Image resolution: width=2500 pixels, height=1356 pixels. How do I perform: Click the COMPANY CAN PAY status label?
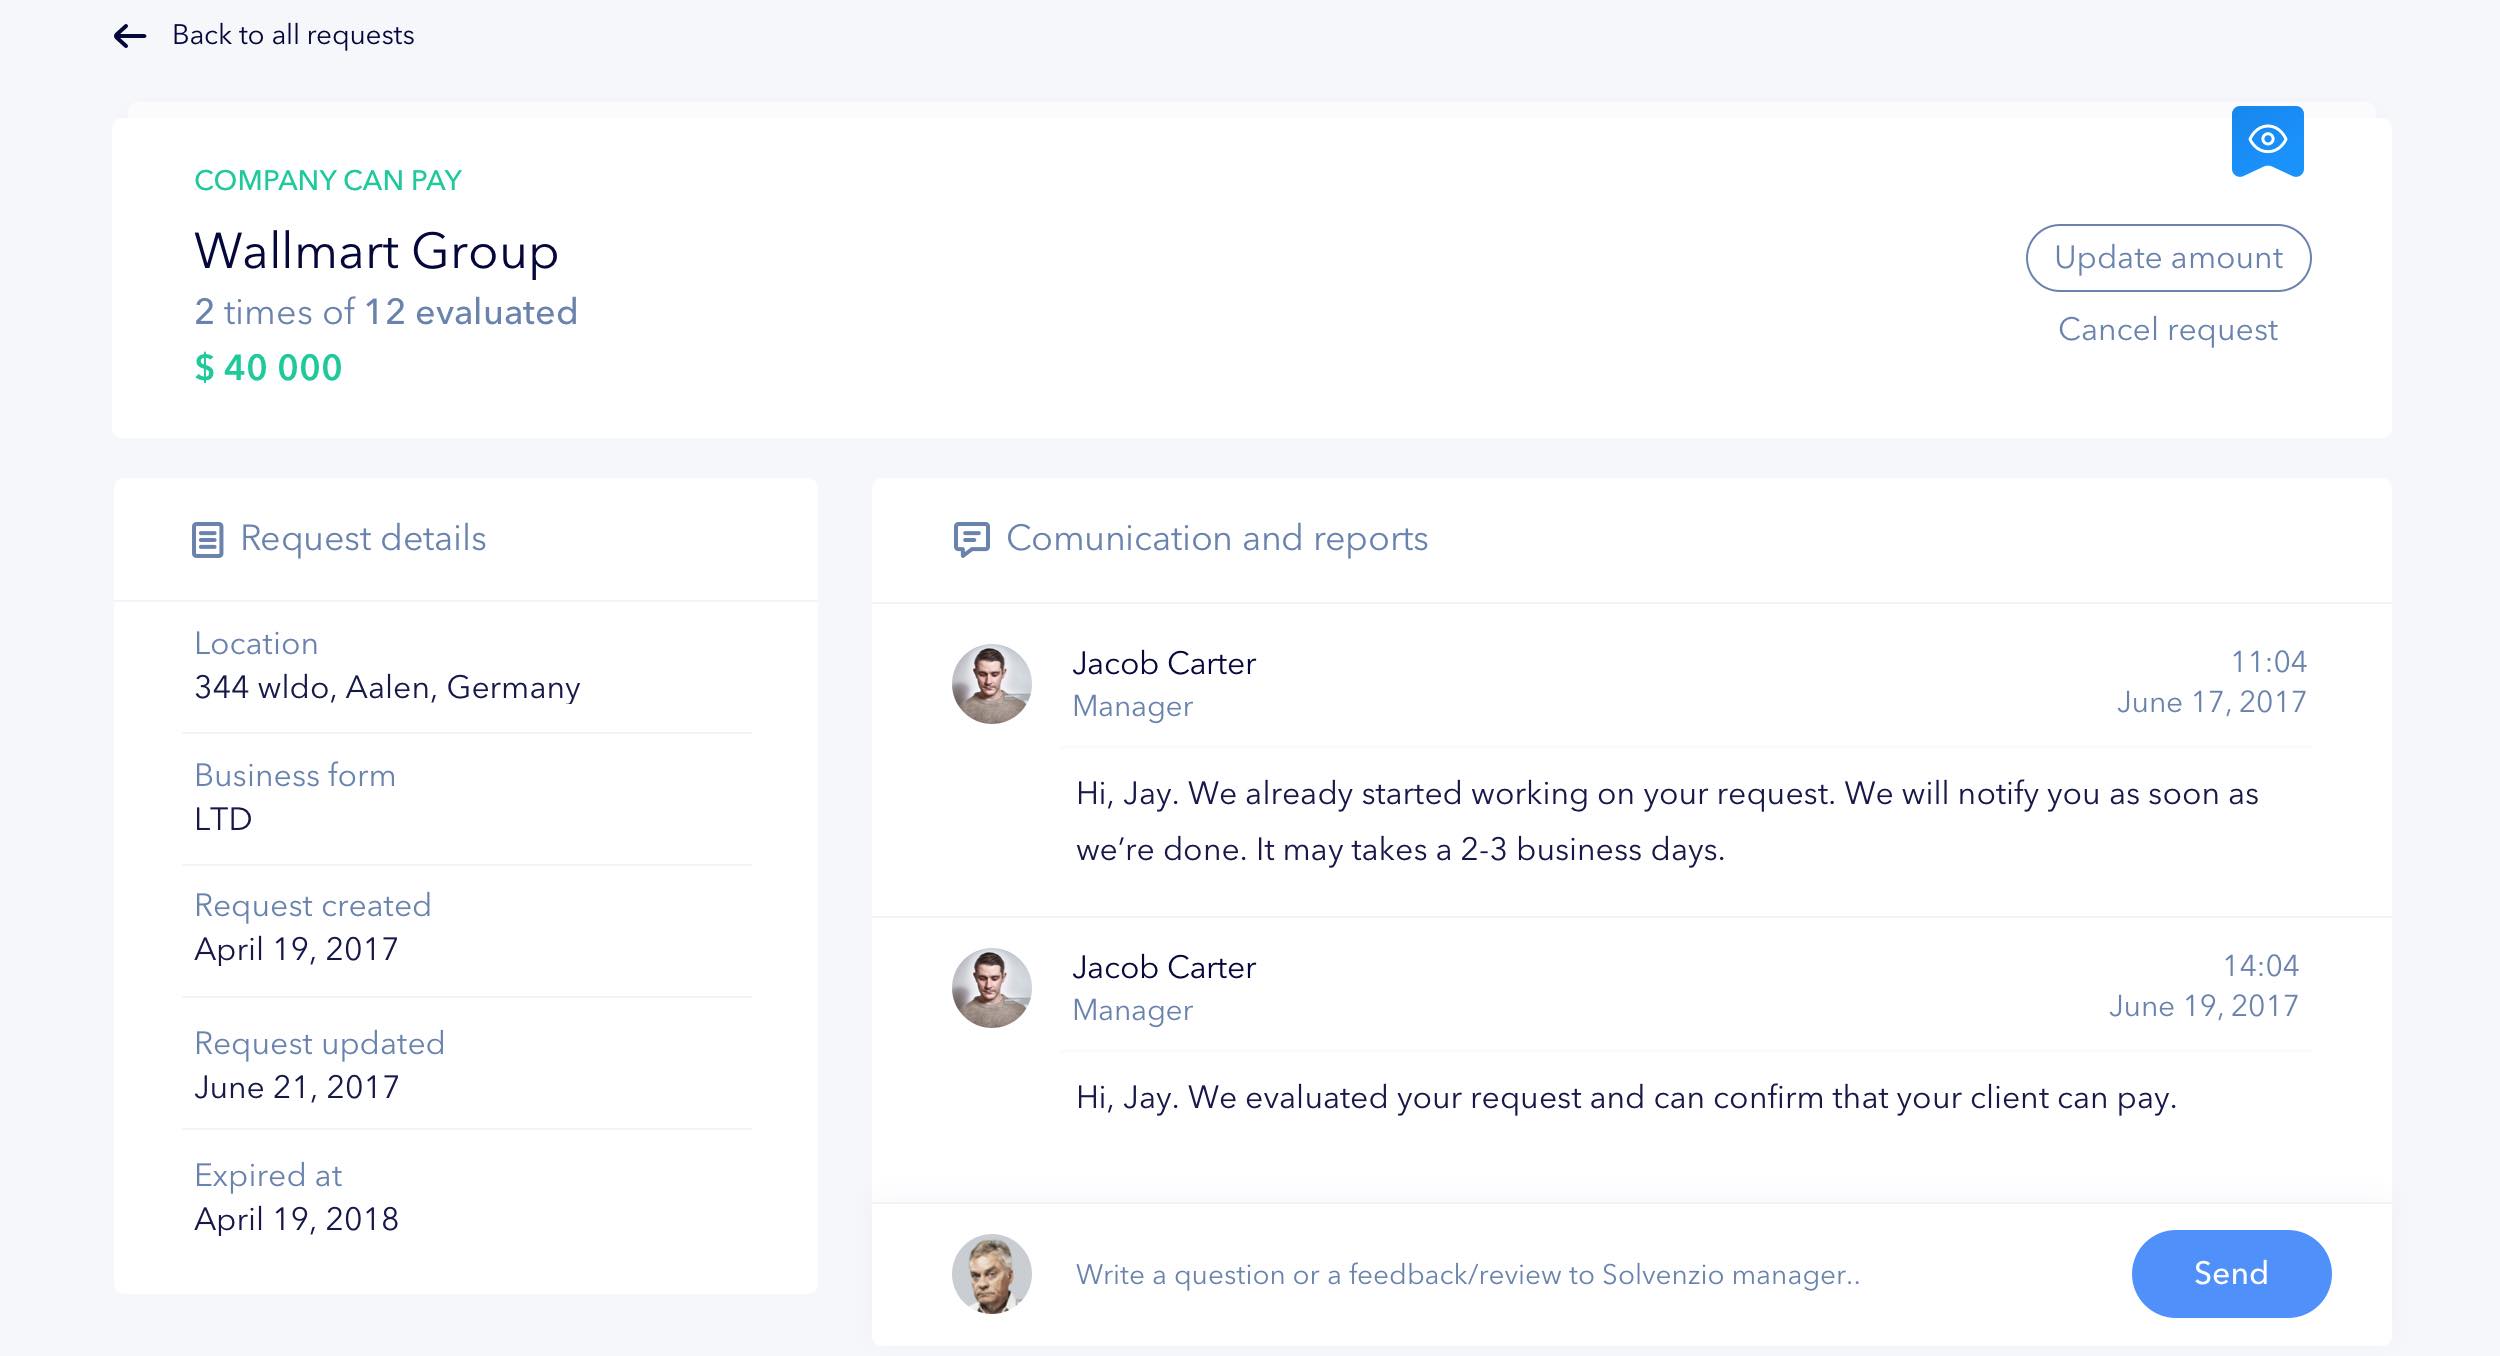tap(328, 181)
